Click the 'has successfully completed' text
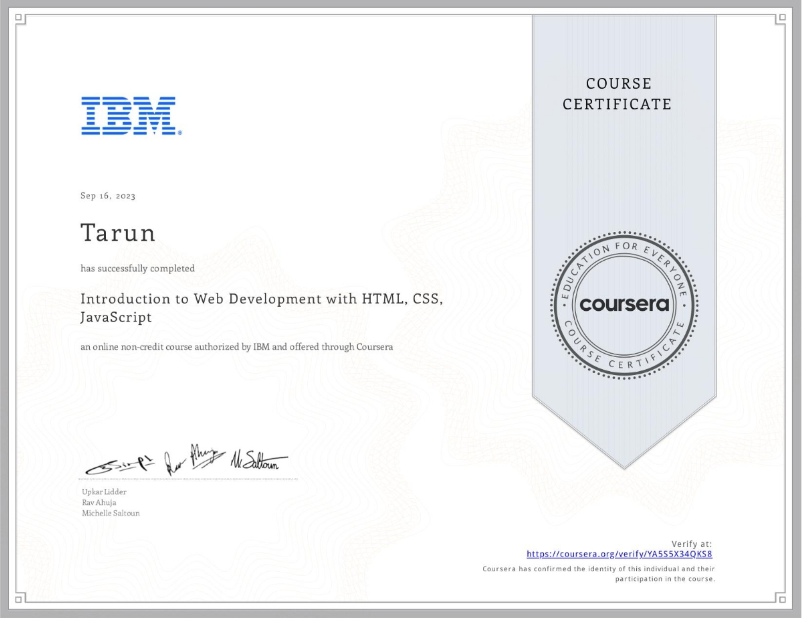This screenshot has width=802, height=618. coord(138,269)
